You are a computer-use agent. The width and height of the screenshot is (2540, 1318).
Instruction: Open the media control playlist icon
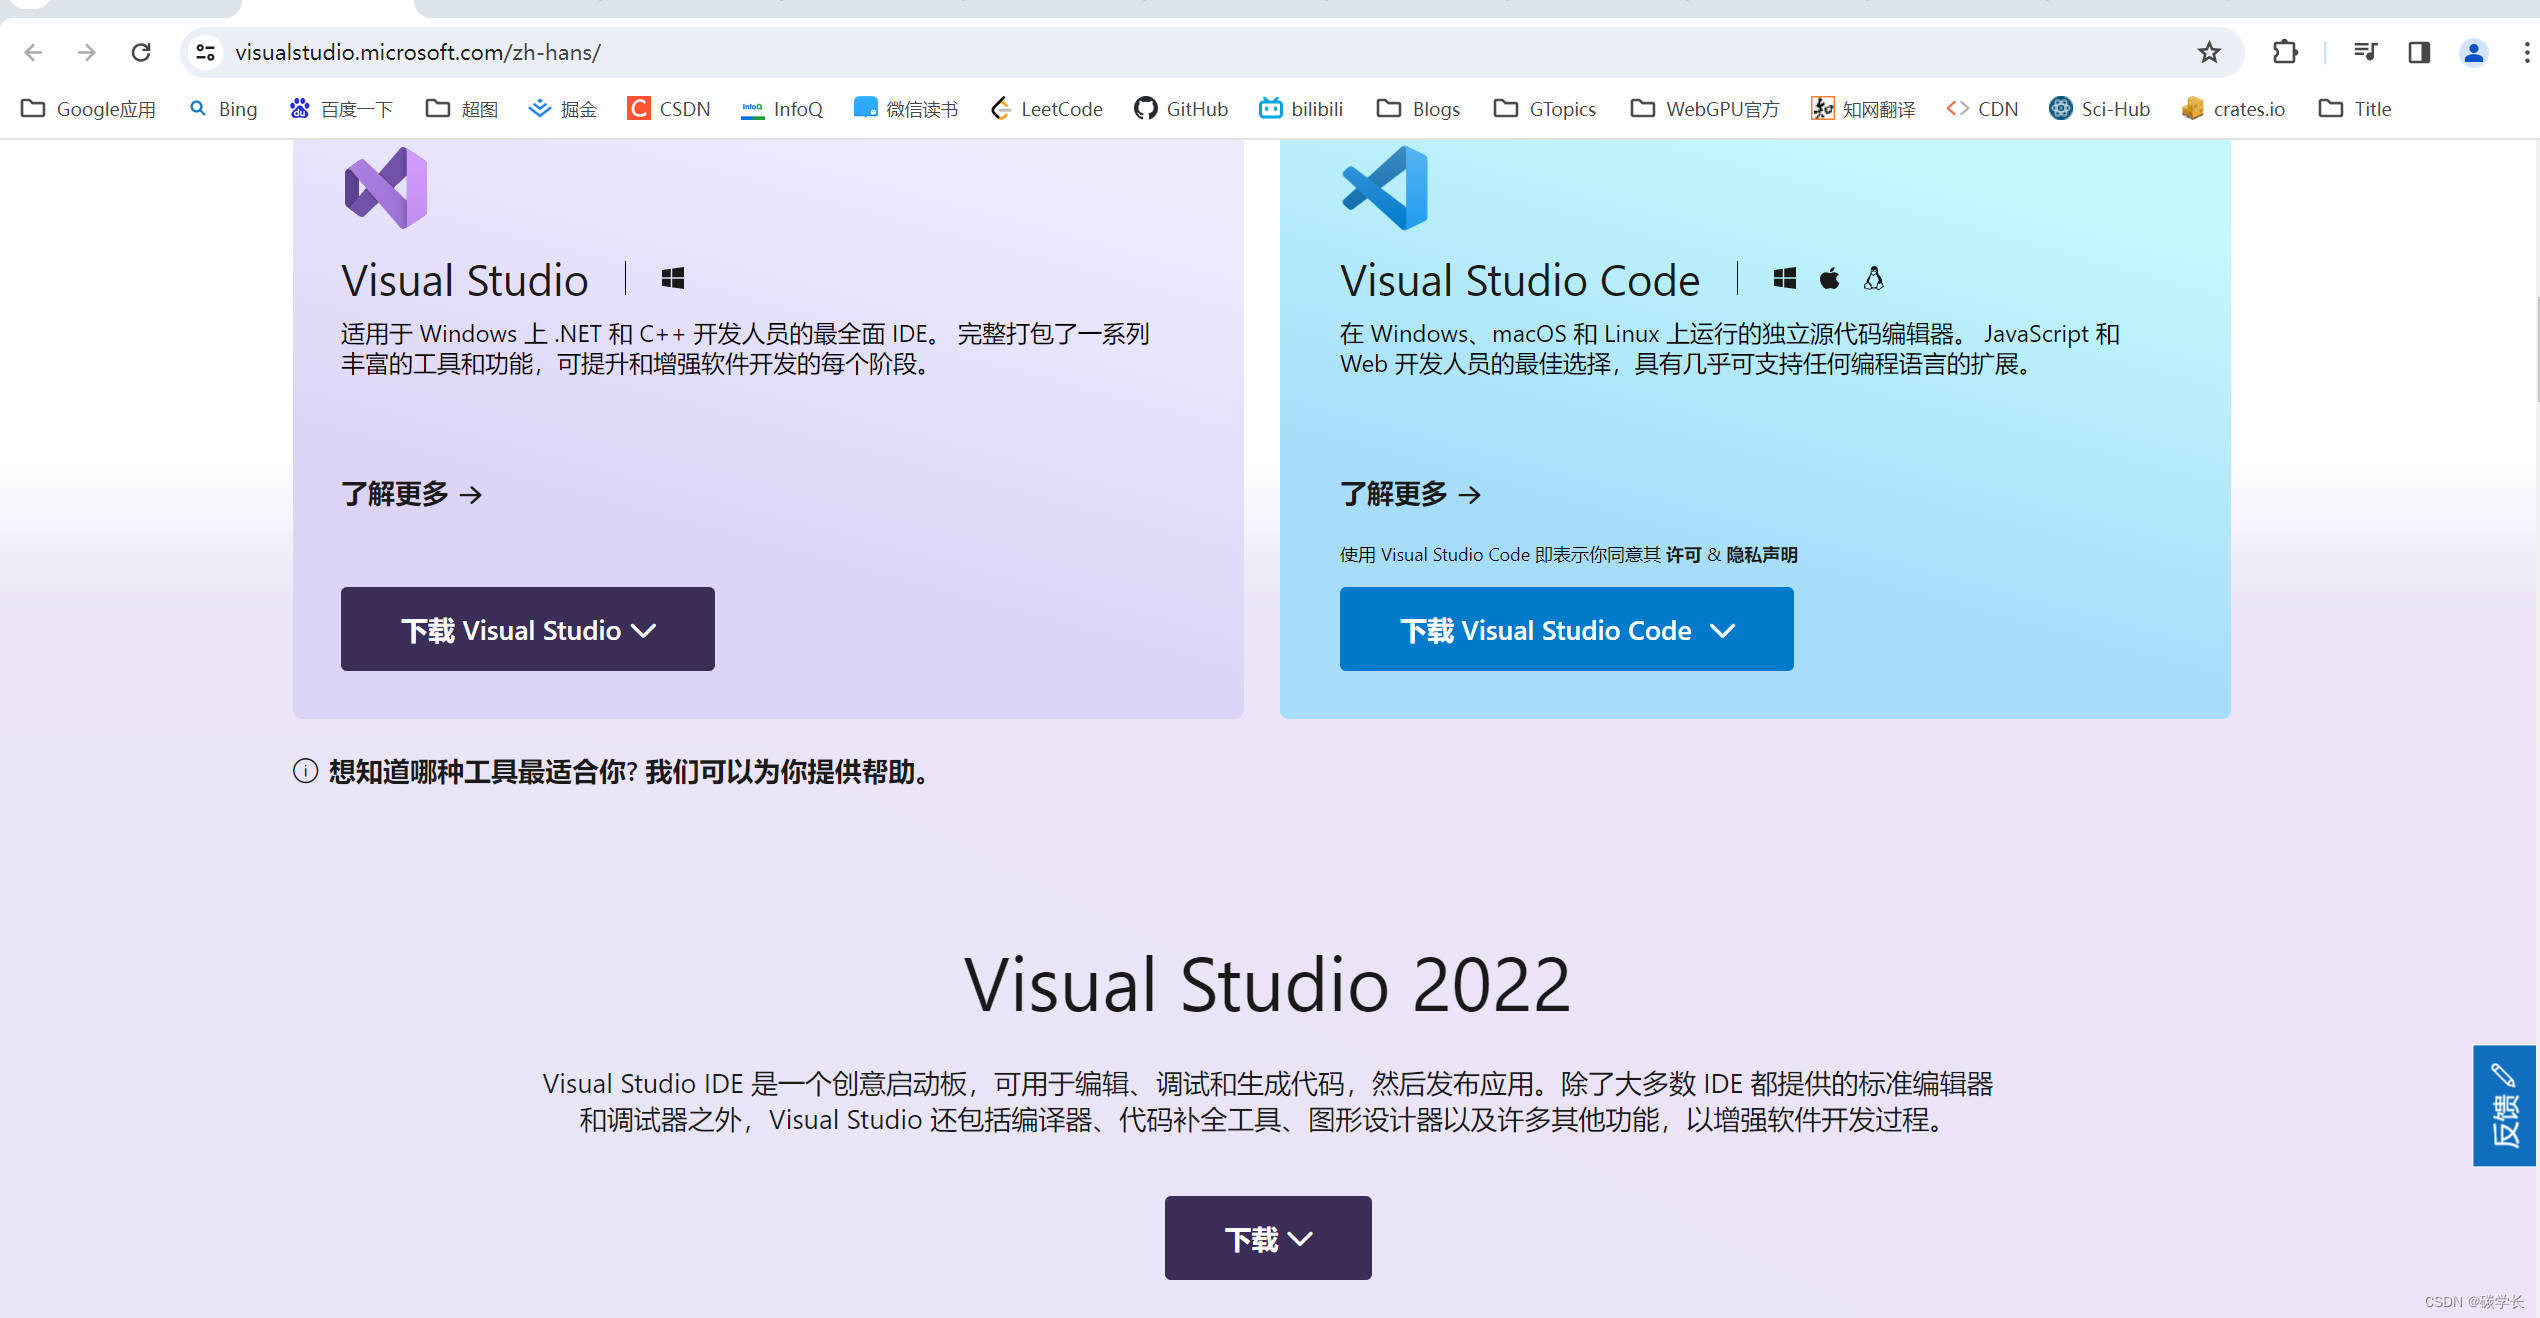2364,52
